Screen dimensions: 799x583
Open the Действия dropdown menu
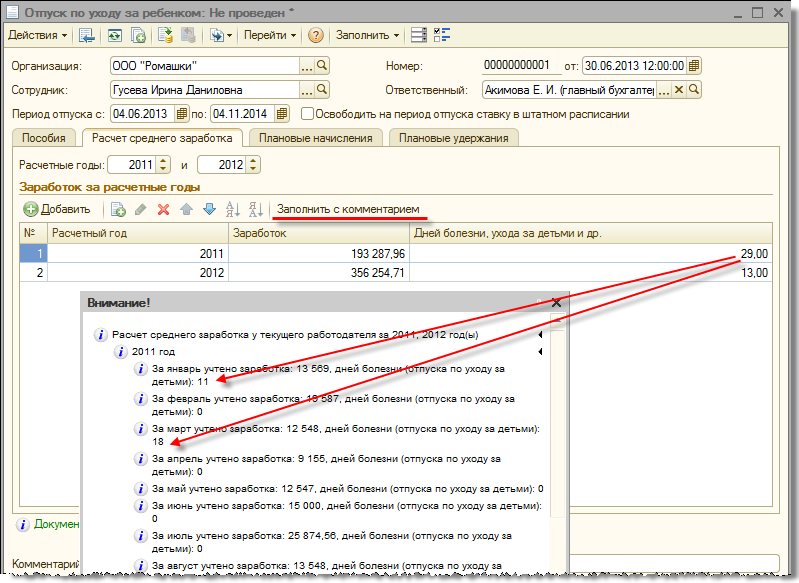38,35
